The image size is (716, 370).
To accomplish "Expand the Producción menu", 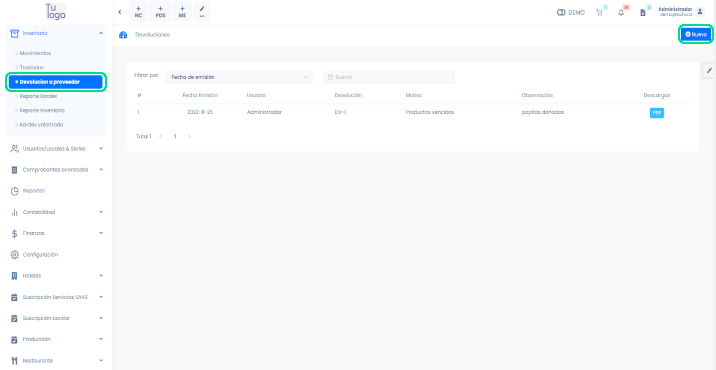I will 56,339.
